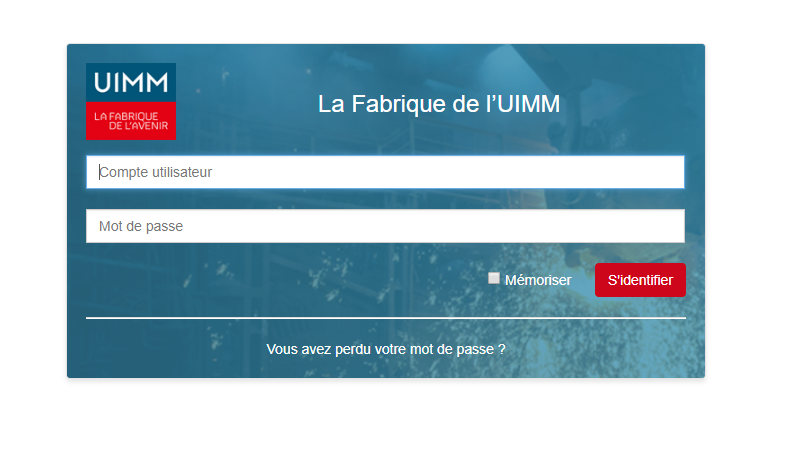
Task: Click the blank white page area below the login panel
Action: [386, 413]
